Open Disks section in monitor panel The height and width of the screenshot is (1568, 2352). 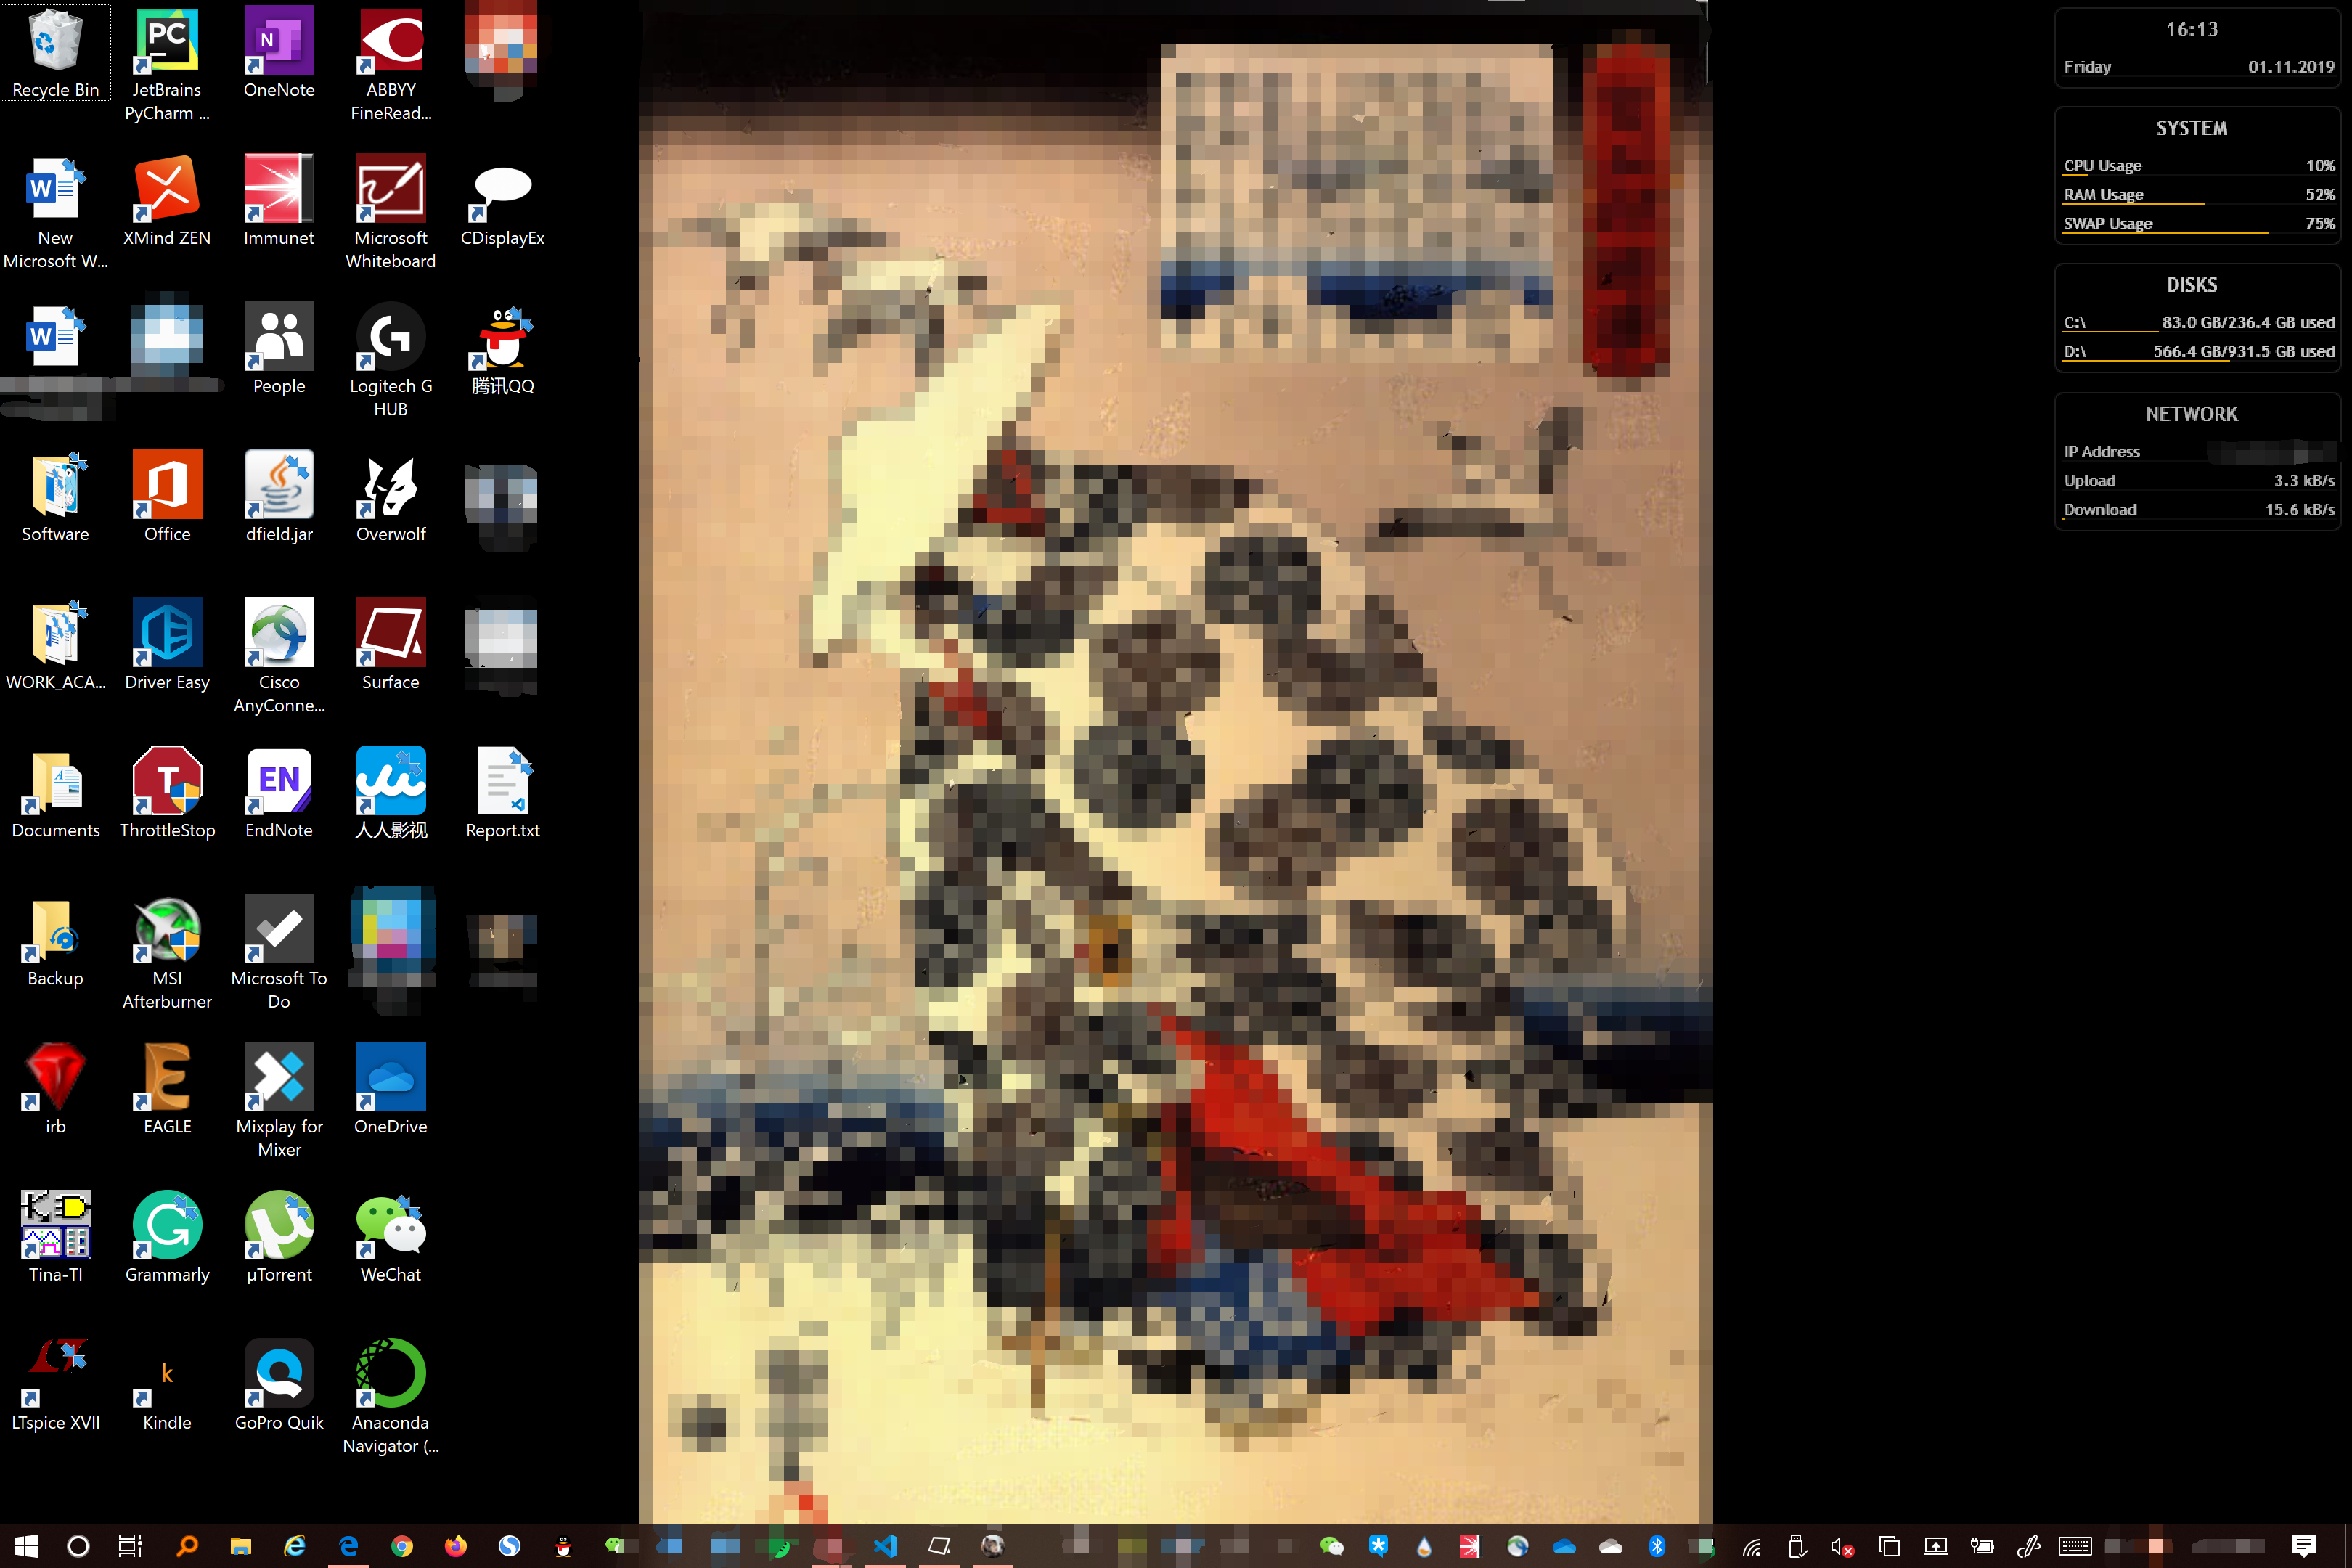pos(2193,284)
